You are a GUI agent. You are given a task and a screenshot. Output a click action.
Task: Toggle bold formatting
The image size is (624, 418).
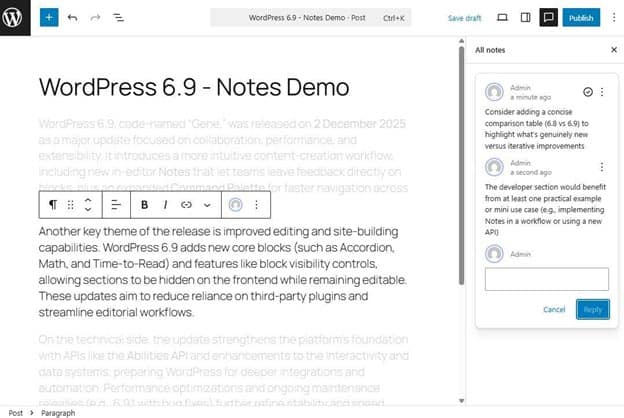pyautogui.click(x=144, y=205)
